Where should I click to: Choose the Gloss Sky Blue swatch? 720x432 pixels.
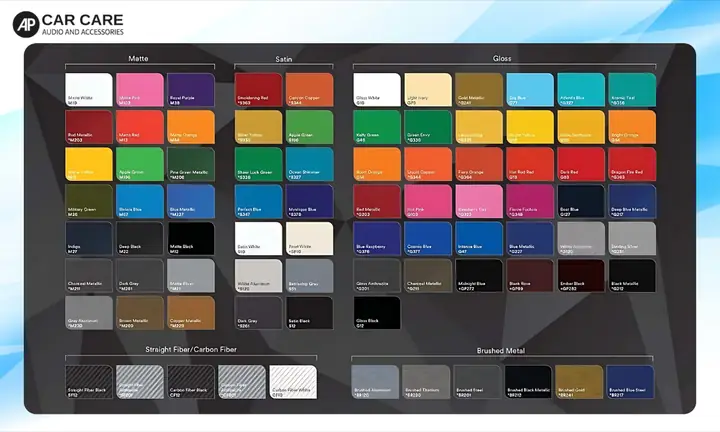pyautogui.click(x=529, y=88)
